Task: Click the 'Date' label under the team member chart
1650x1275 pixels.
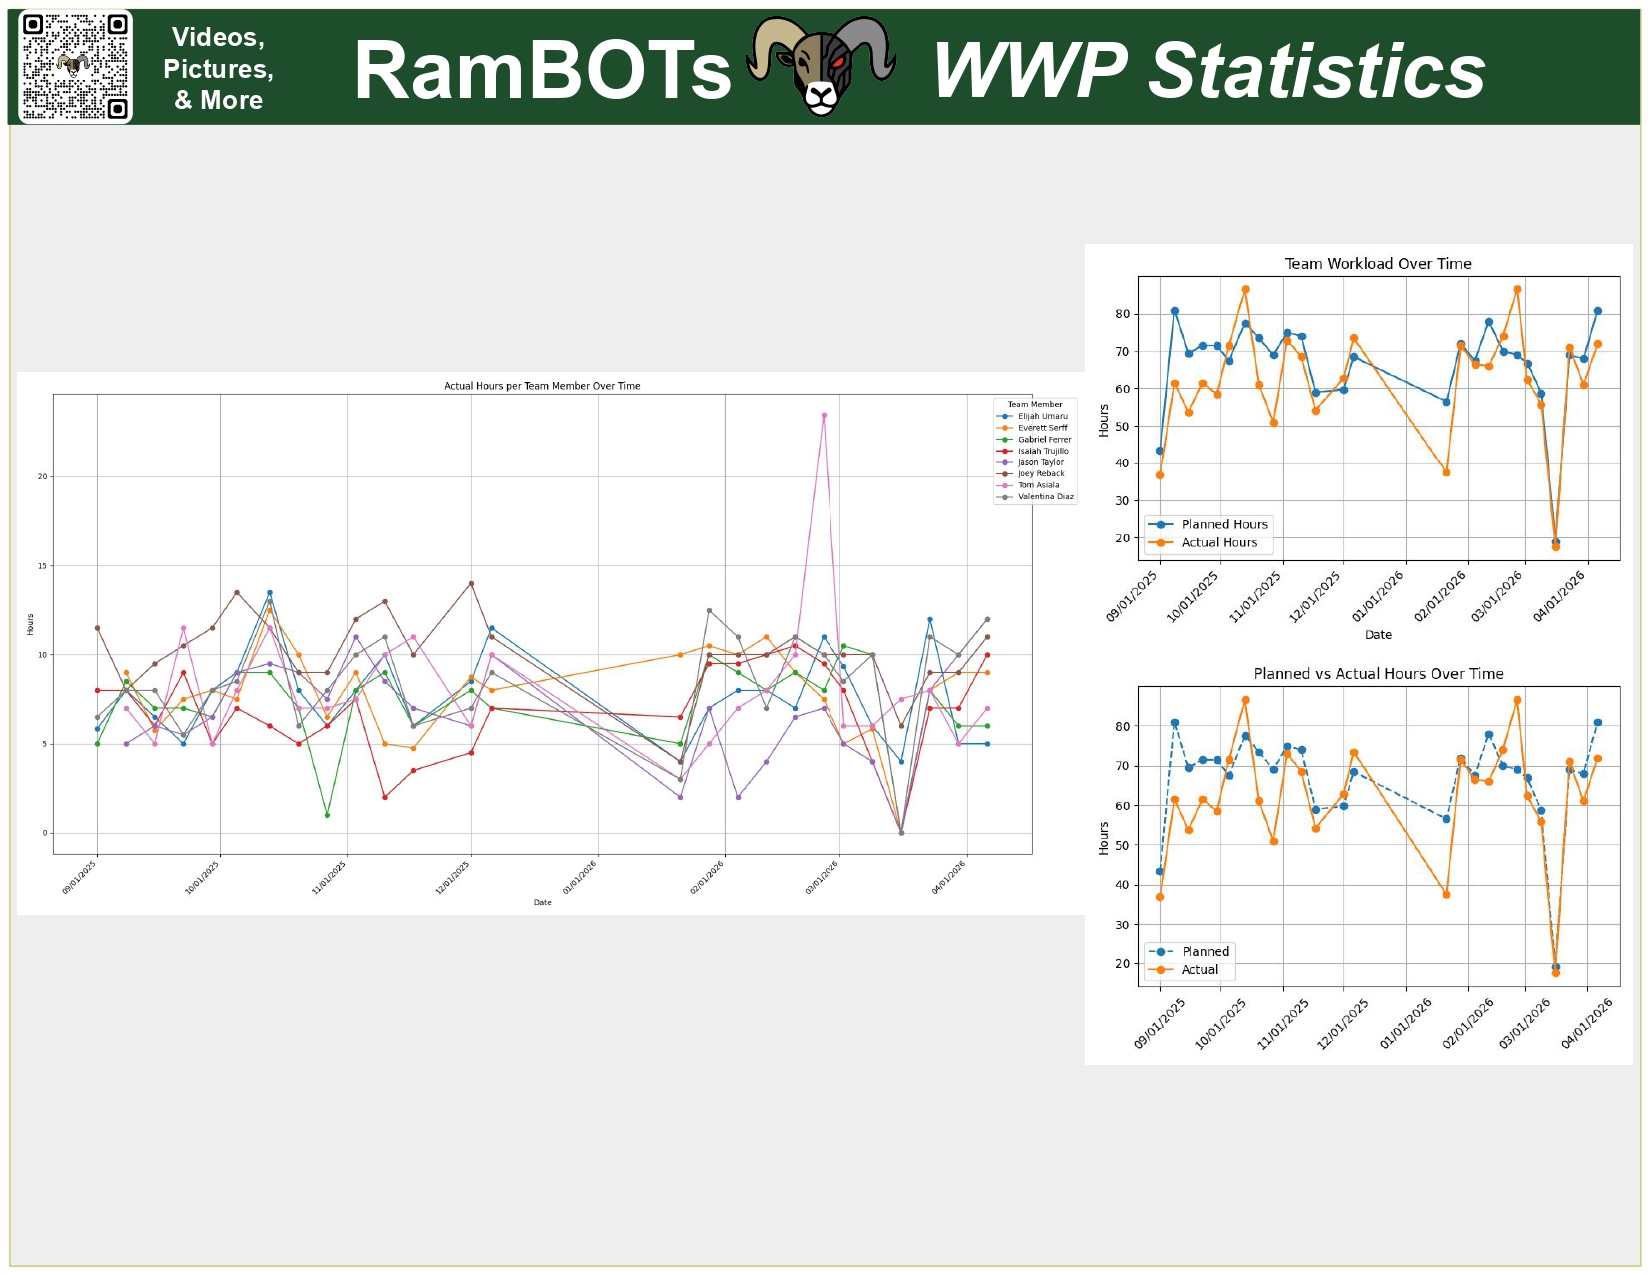Action: [542, 903]
